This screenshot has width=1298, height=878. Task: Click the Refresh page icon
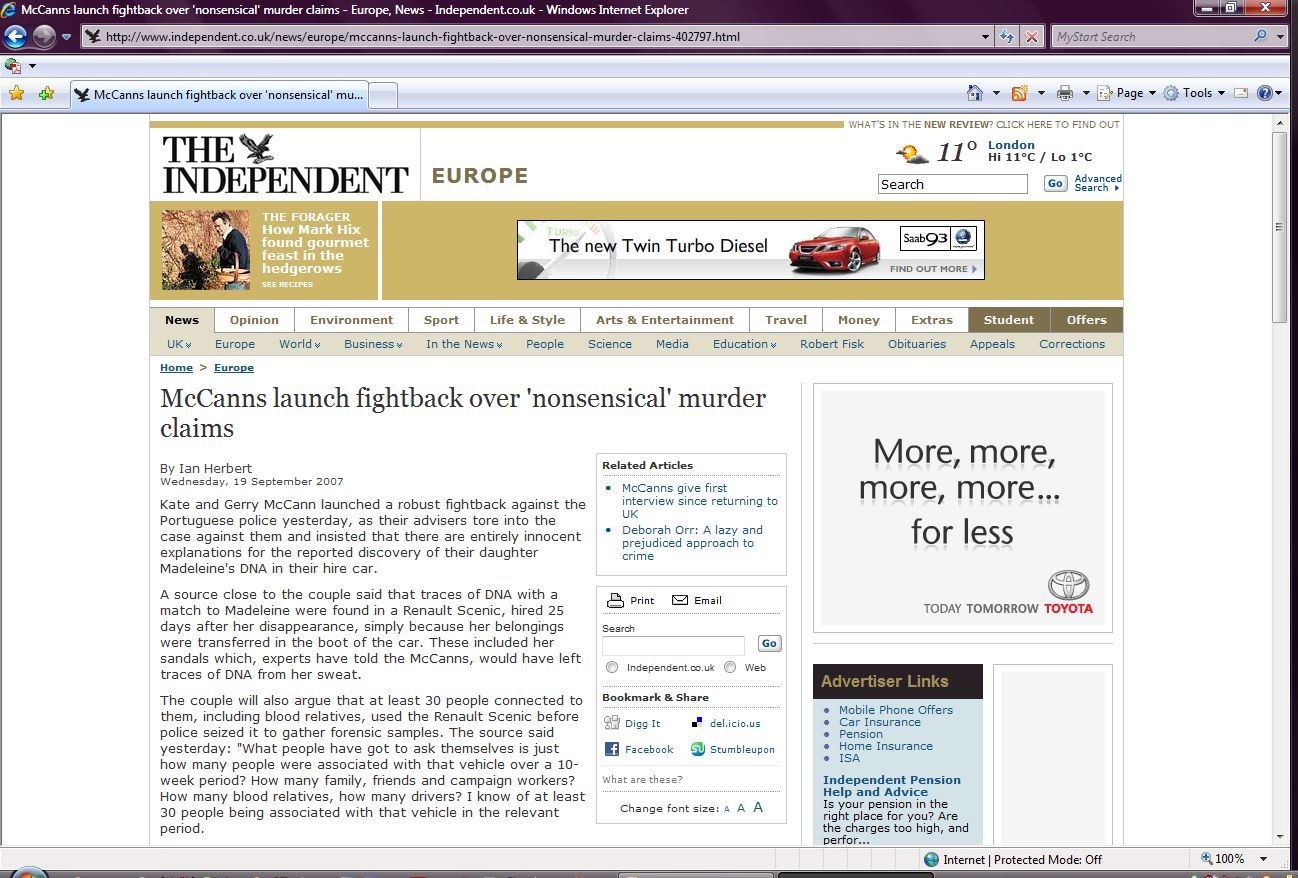click(1008, 37)
